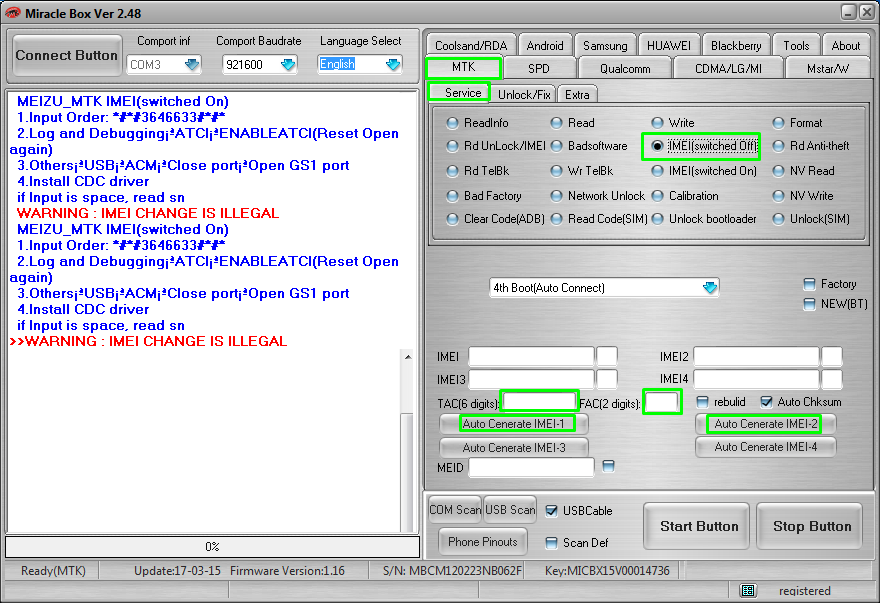Click the status bar keyboard icon
Viewport: 880px width, 603px height.
(748, 591)
